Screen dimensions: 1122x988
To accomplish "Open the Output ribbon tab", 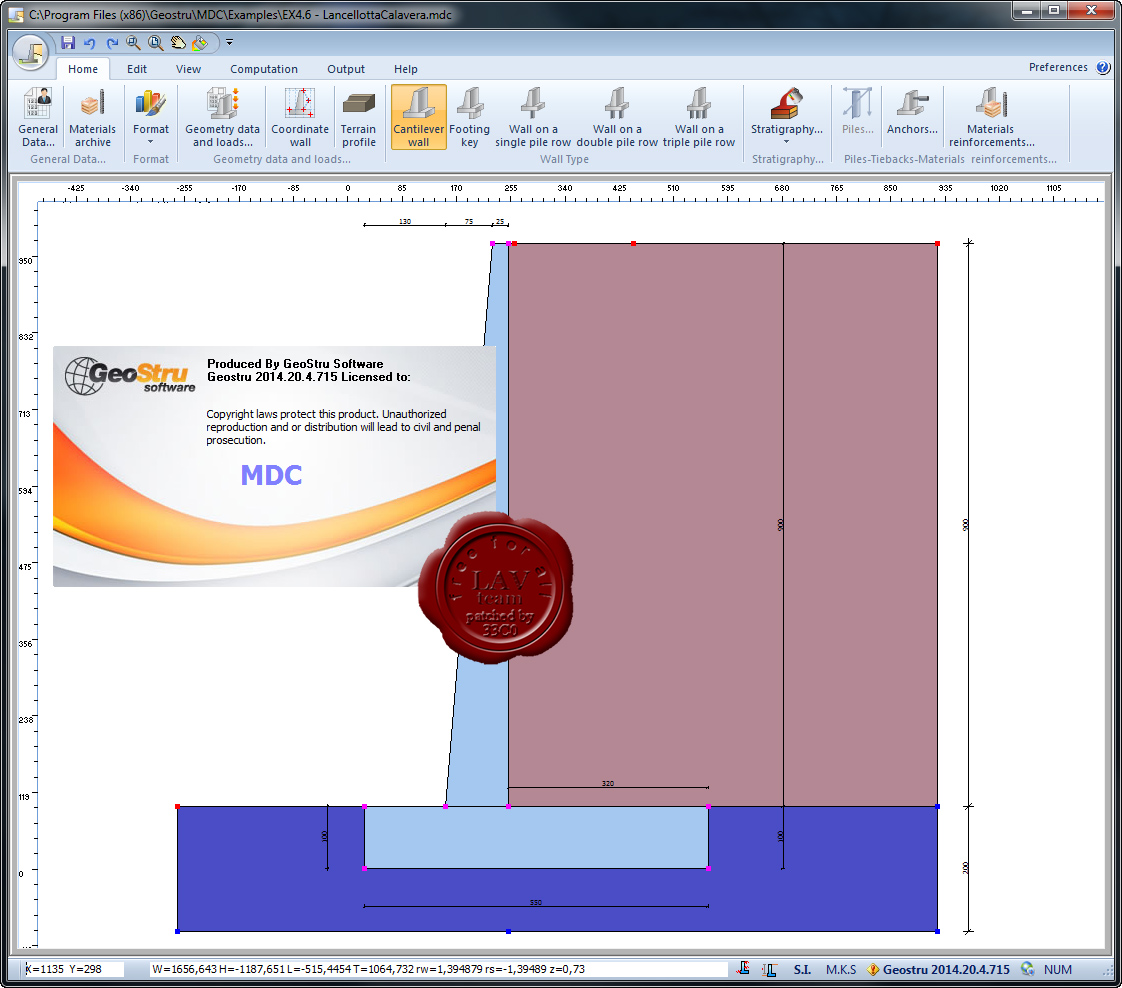I will pyautogui.click(x=346, y=69).
